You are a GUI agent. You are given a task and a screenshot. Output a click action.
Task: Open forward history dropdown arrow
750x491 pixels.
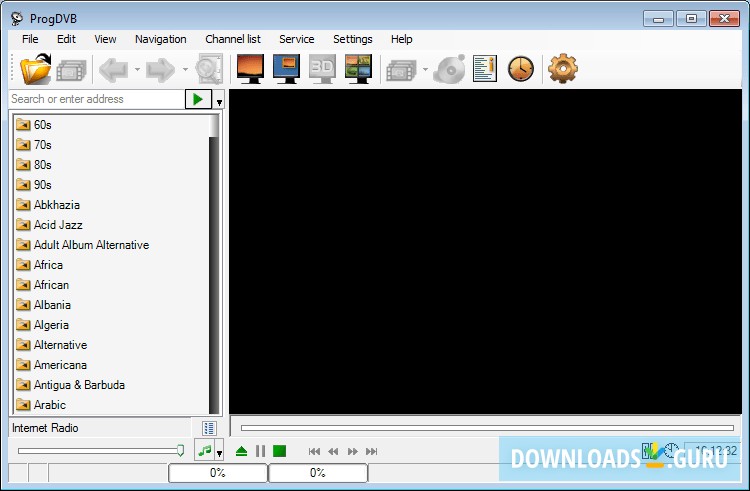coord(185,70)
